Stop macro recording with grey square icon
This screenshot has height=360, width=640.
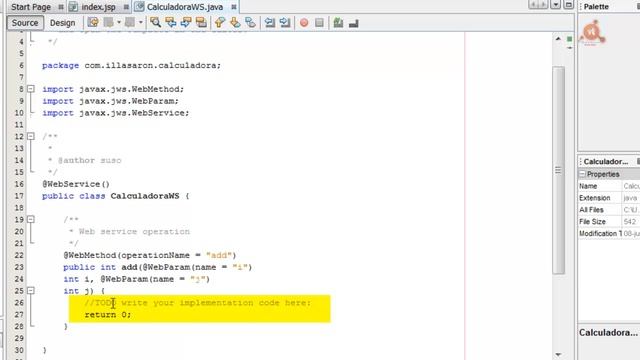tap(319, 23)
